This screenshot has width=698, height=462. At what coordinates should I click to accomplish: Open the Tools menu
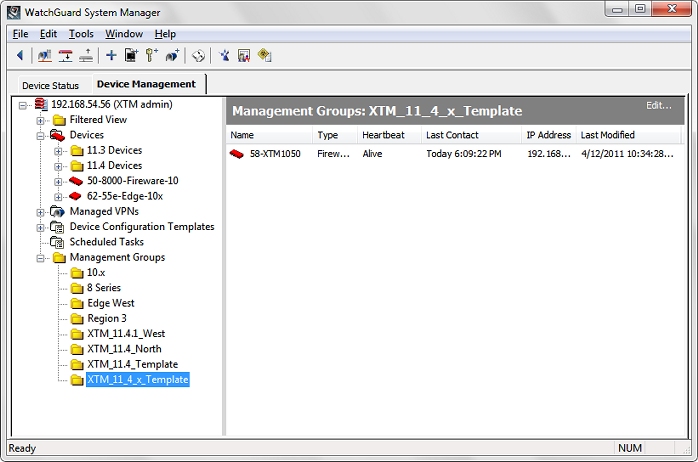tap(81, 34)
